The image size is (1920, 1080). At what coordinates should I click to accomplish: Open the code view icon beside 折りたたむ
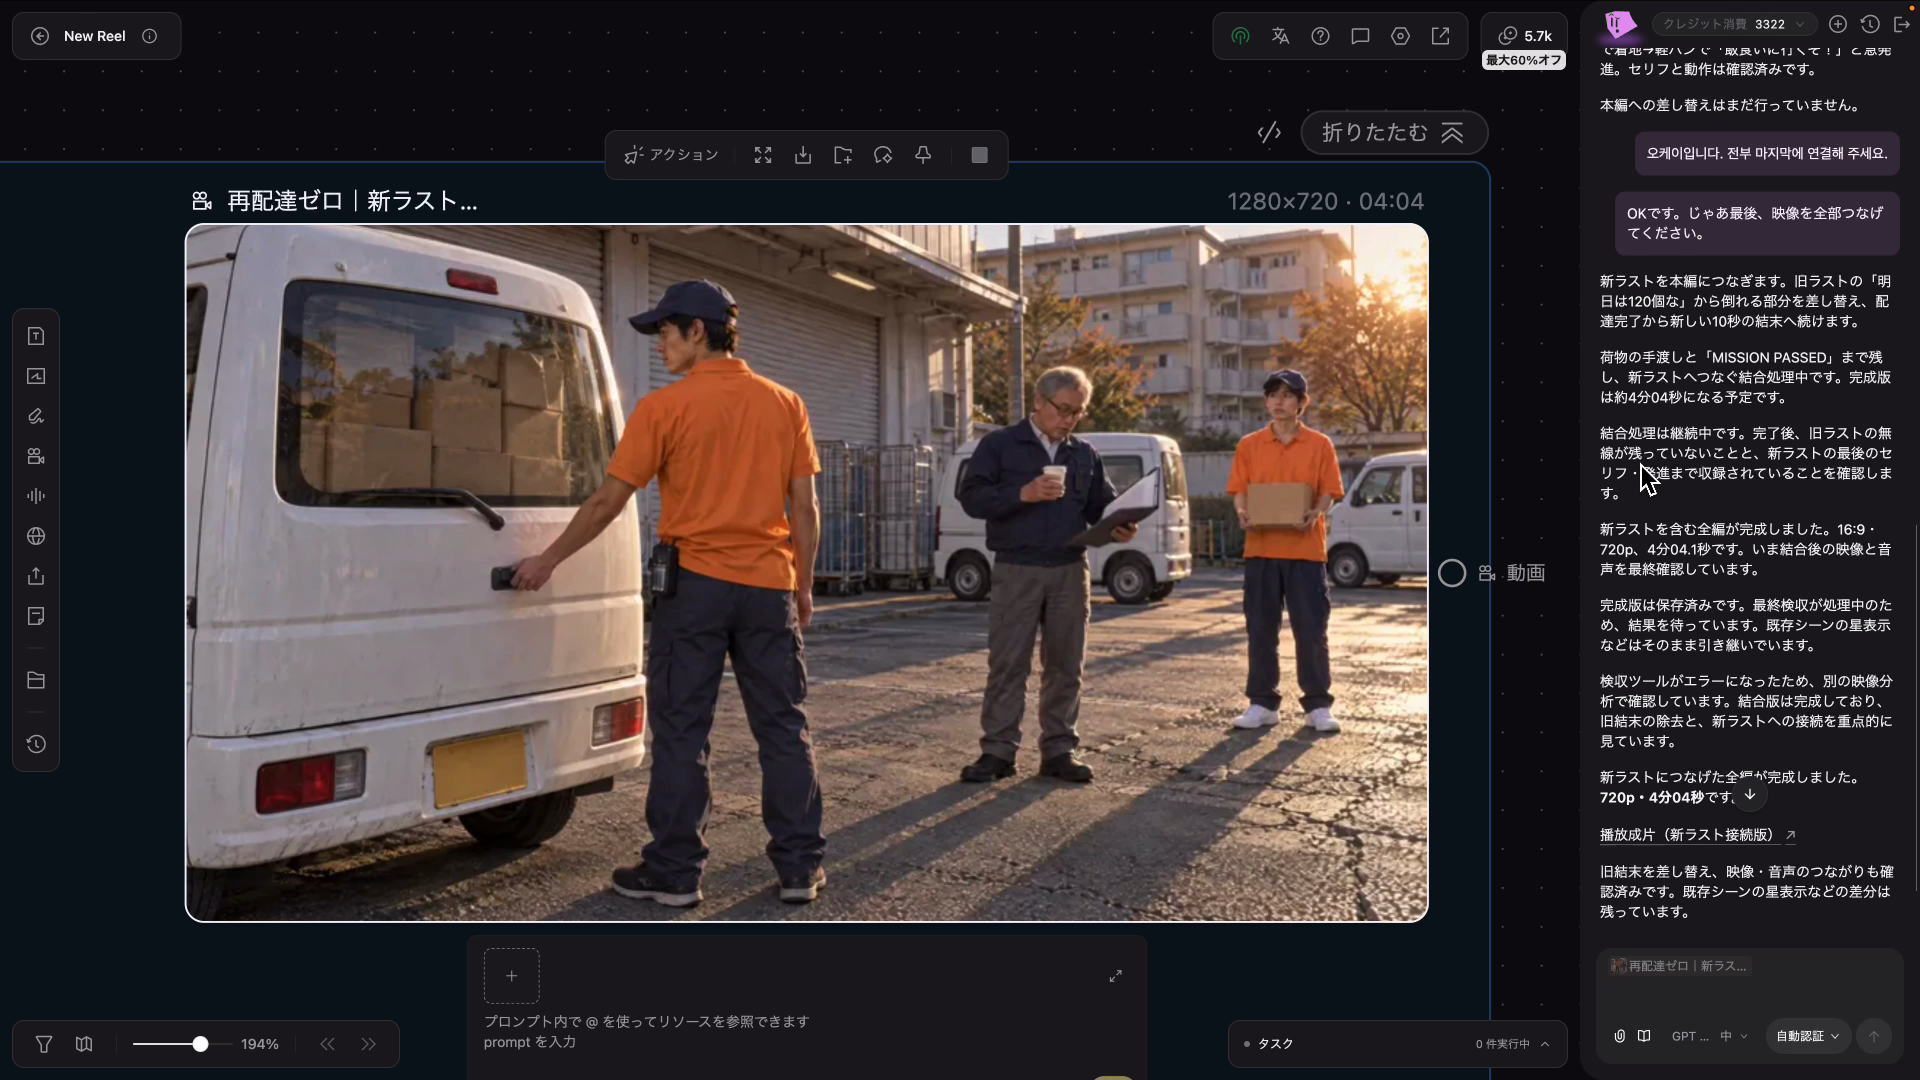point(1269,132)
